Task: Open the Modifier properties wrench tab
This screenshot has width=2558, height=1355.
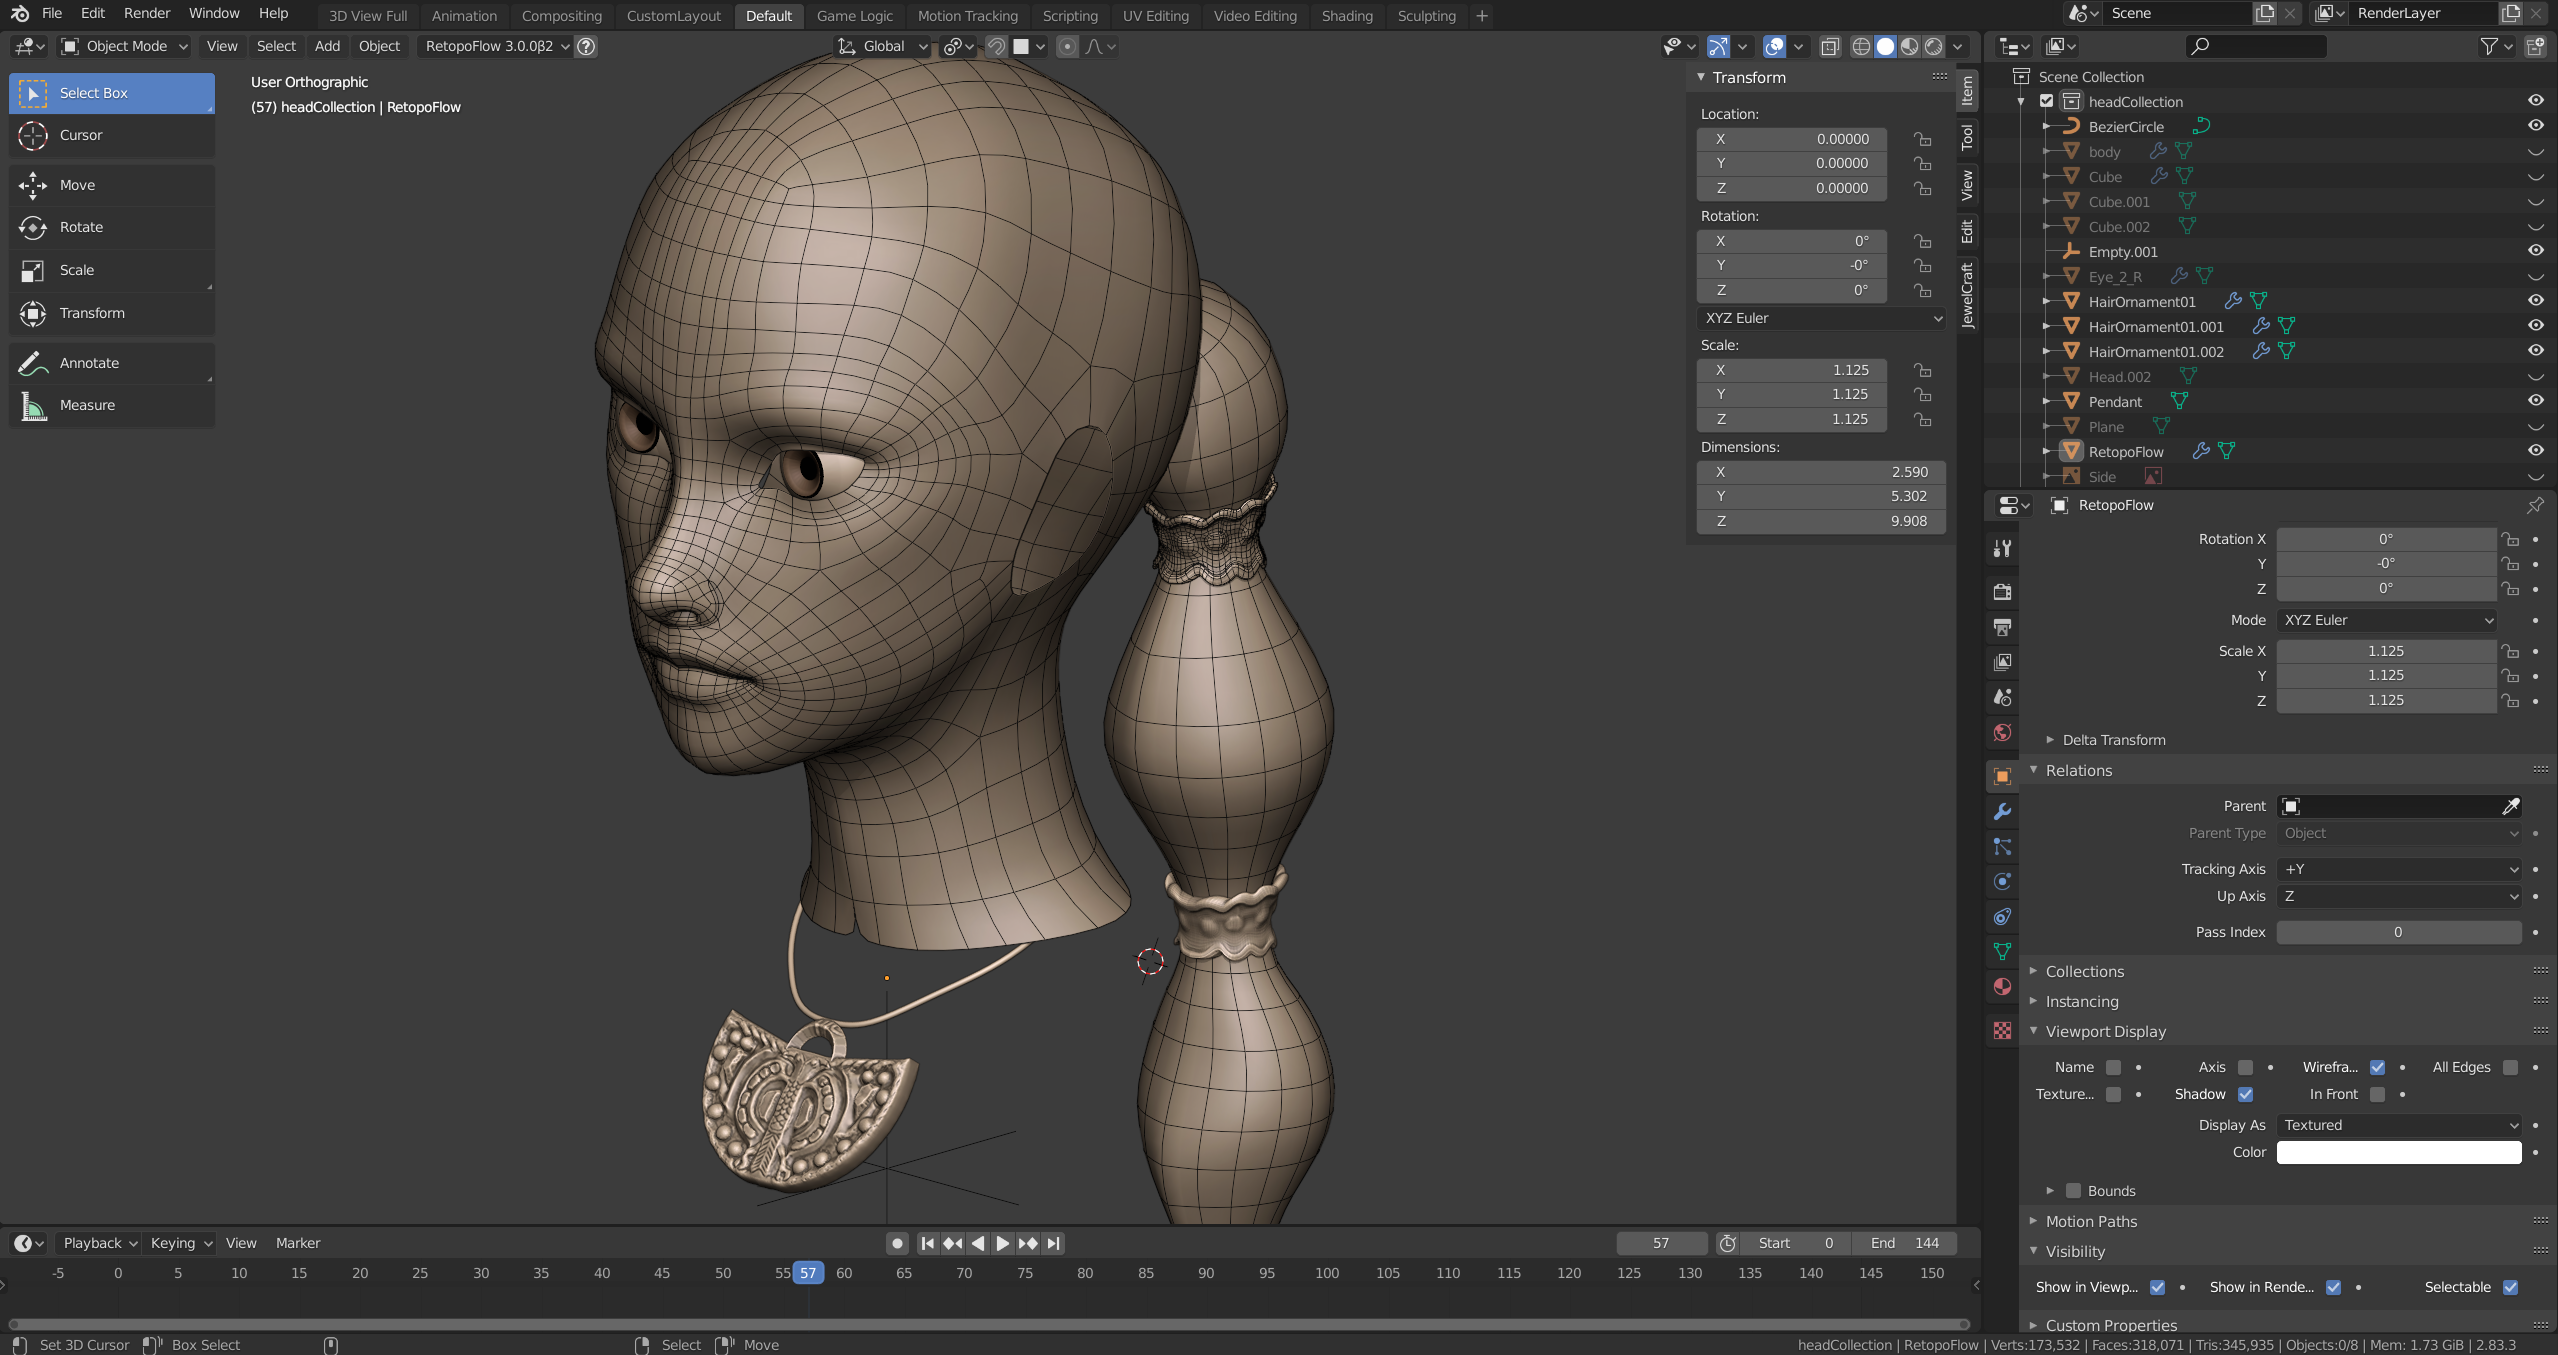Action: 2002,811
